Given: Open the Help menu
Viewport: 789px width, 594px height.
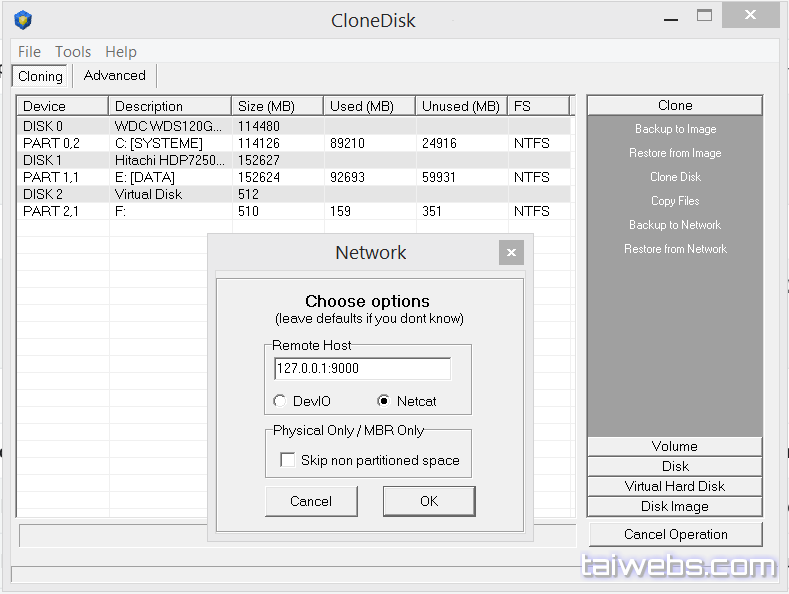Looking at the screenshot, I should coord(121,52).
